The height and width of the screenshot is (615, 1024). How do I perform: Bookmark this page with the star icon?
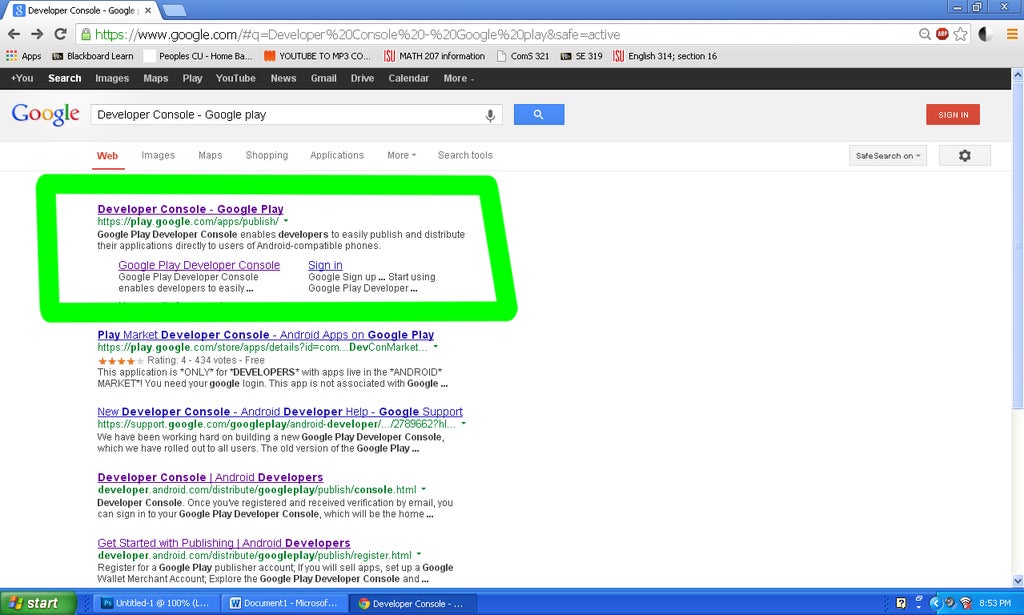(x=960, y=34)
